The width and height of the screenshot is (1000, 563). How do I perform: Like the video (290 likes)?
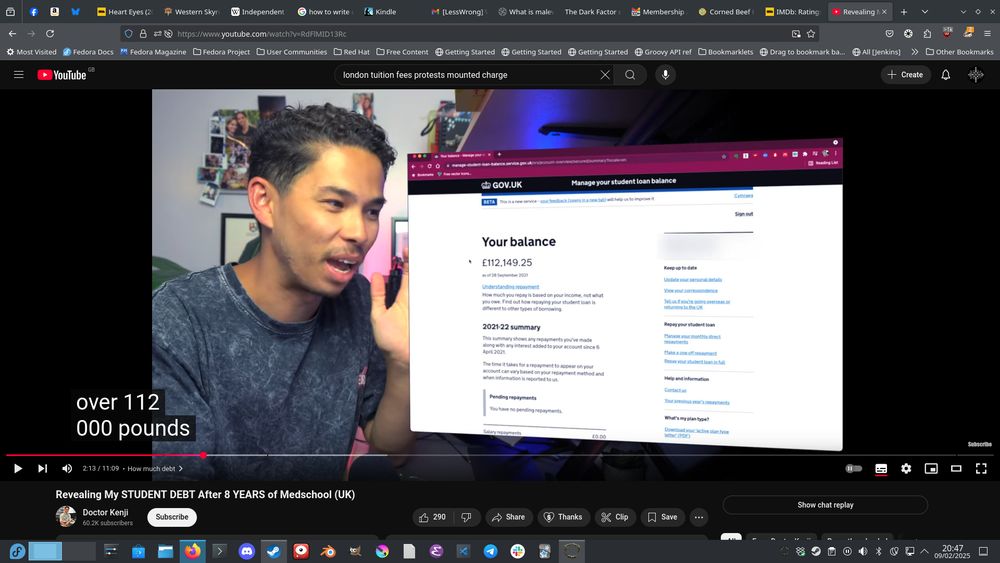click(x=432, y=517)
